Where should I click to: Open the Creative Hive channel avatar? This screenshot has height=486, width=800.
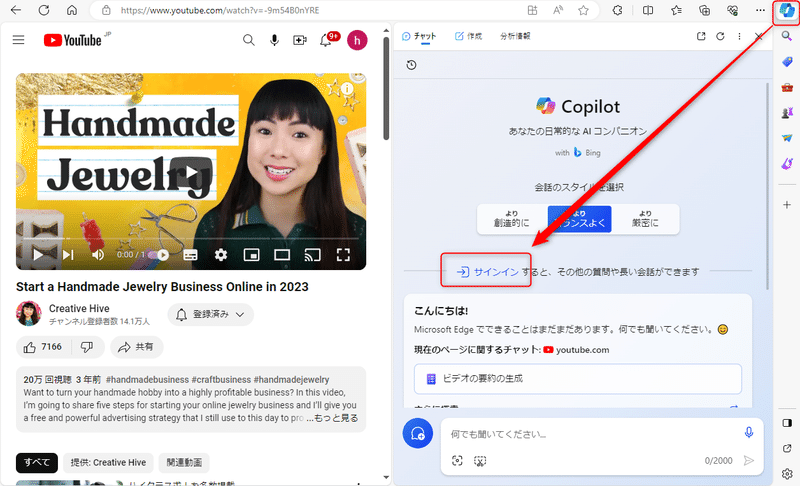(x=28, y=314)
